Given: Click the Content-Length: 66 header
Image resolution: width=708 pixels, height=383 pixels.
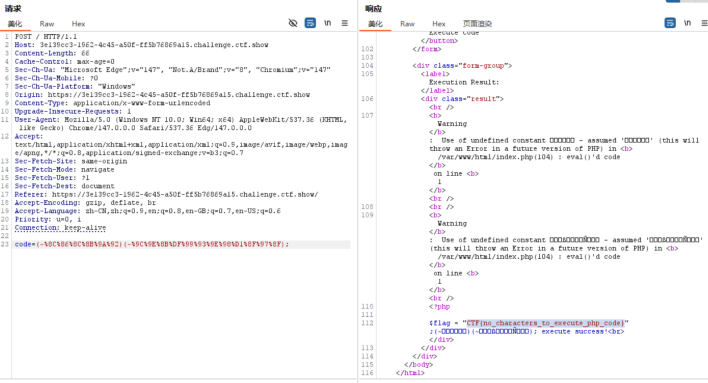Looking at the screenshot, I should coord(52,53).
